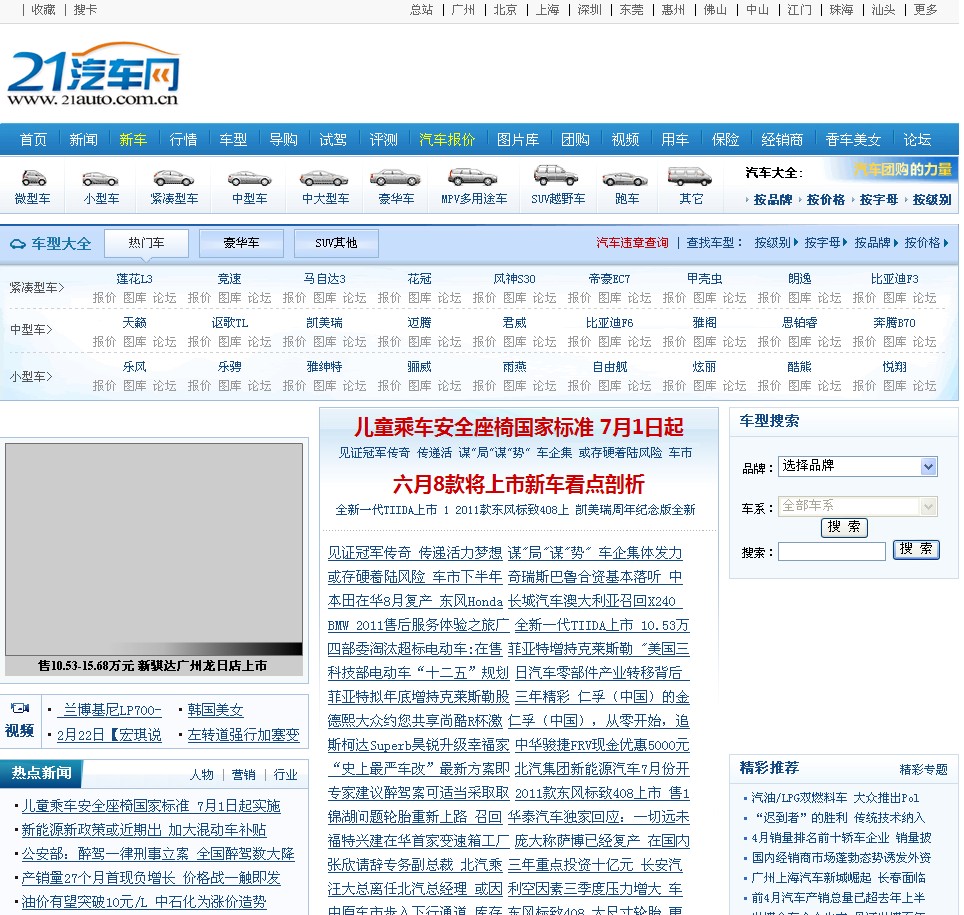The height and width of the screenshot is (915, 964).
Task: Click the 收藏 link in the top bar
Action: click(x=43, y=10)
